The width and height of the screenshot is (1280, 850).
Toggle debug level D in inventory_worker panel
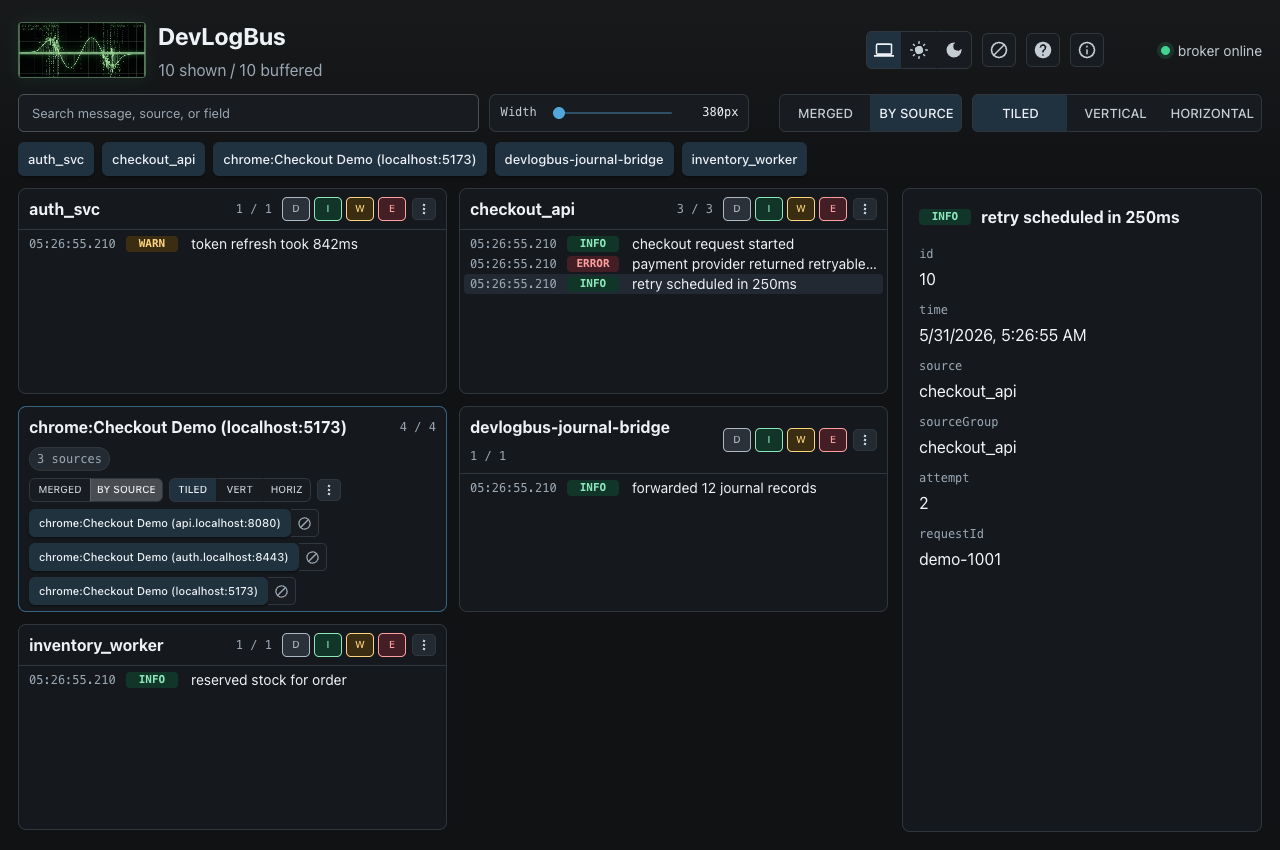[296, 645]
